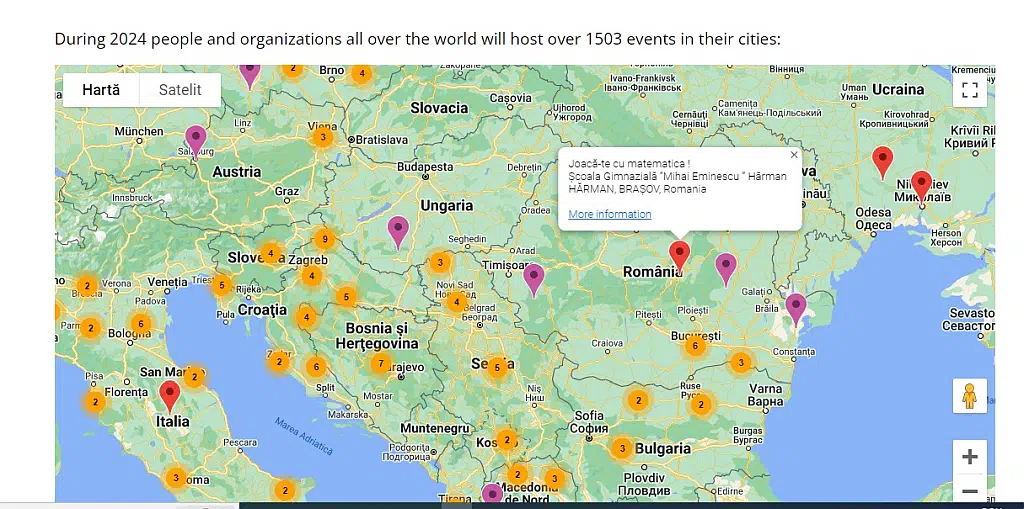The image size is (1024, 509).
Task: Switch map to Hartă view
Action: click(x=101, y=90)
